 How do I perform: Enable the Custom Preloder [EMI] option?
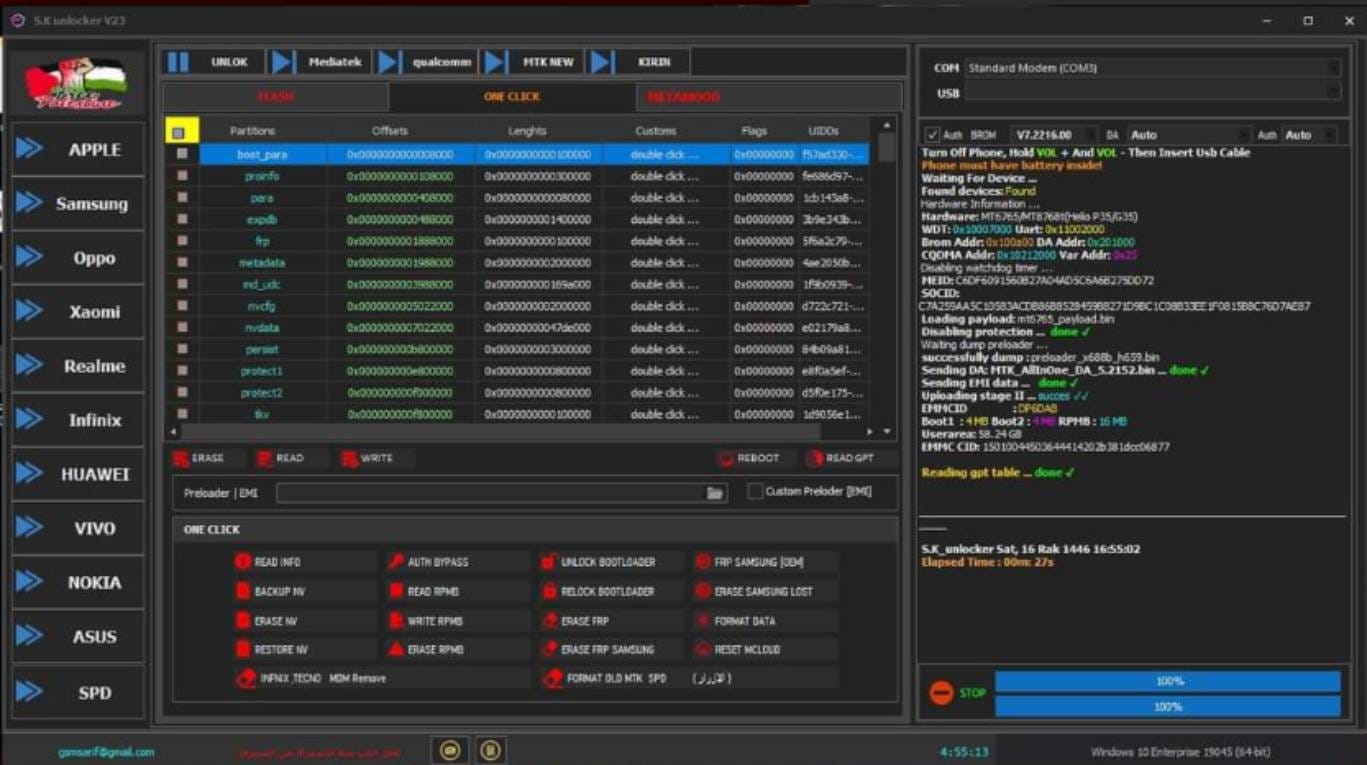tap(756, 491)
